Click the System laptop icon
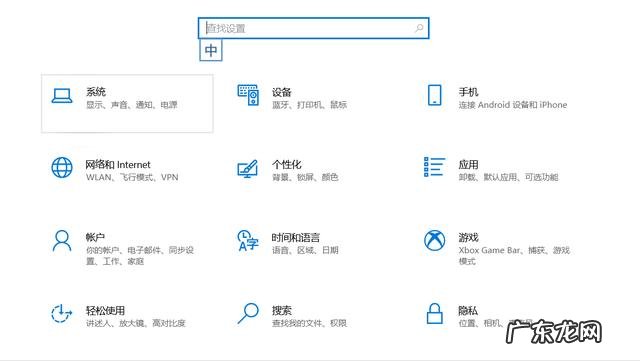The height and width of the screenshot is (361, 640). pos(62,96)
